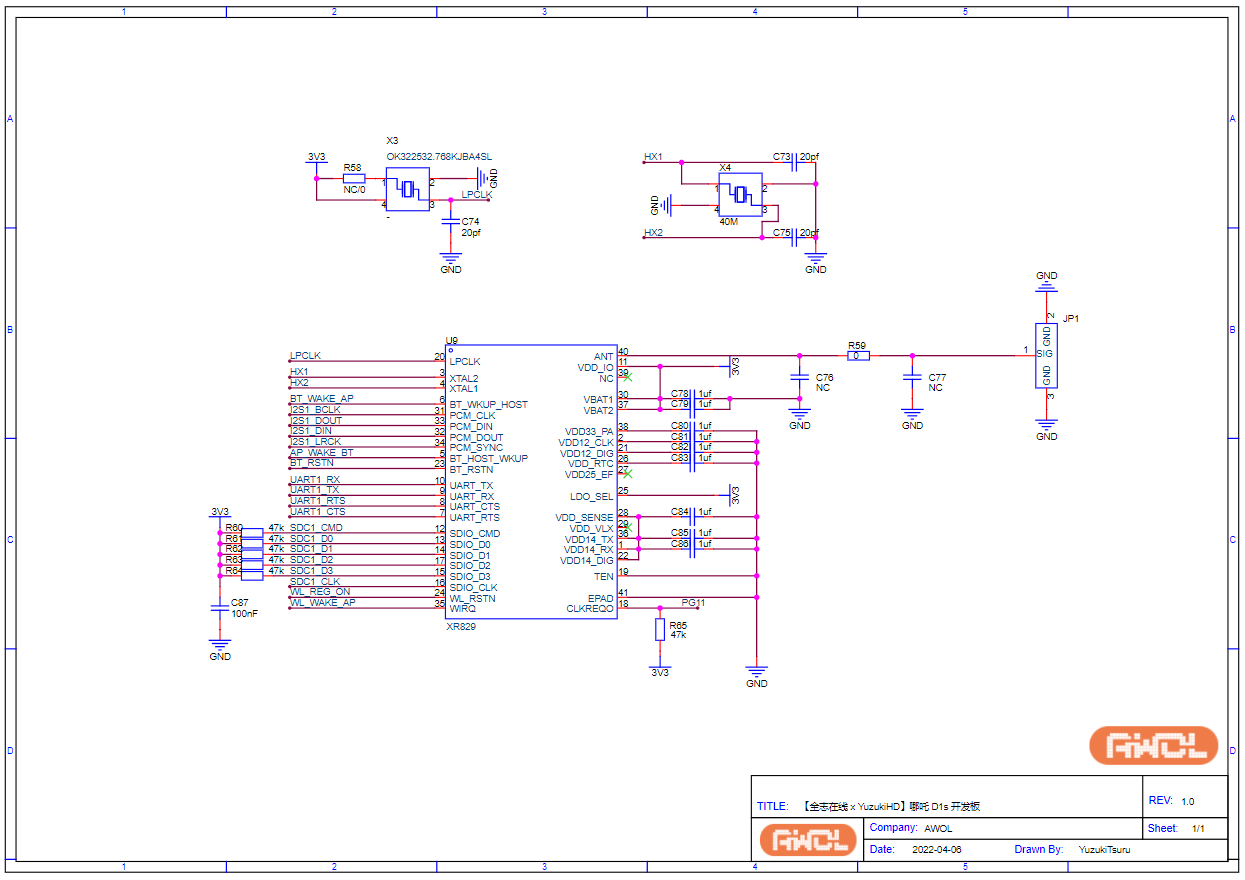Click the large orange AWOL logo
The width and height of the screenshot is (1245, 880).
(x=1153, y=745)
